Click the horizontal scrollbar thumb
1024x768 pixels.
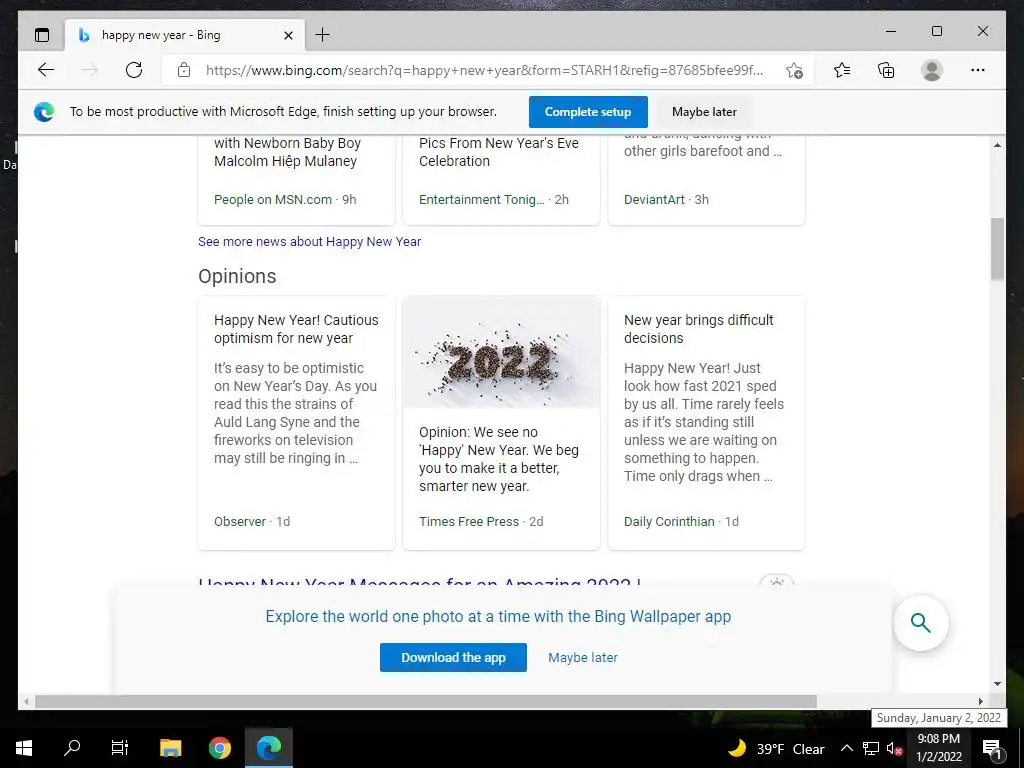[x=426, y=701]
